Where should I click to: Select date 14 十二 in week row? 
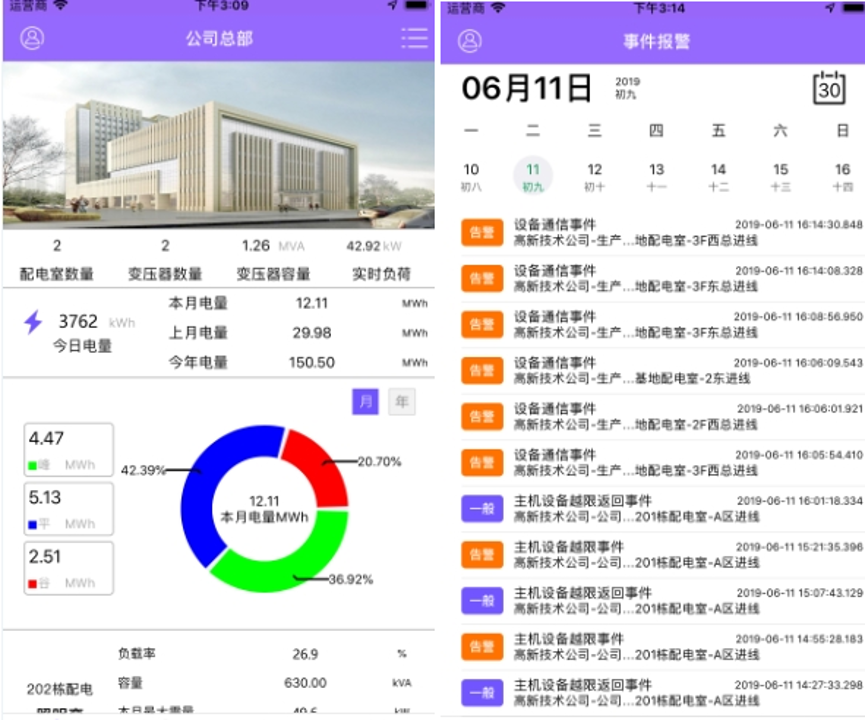[718, 176]
